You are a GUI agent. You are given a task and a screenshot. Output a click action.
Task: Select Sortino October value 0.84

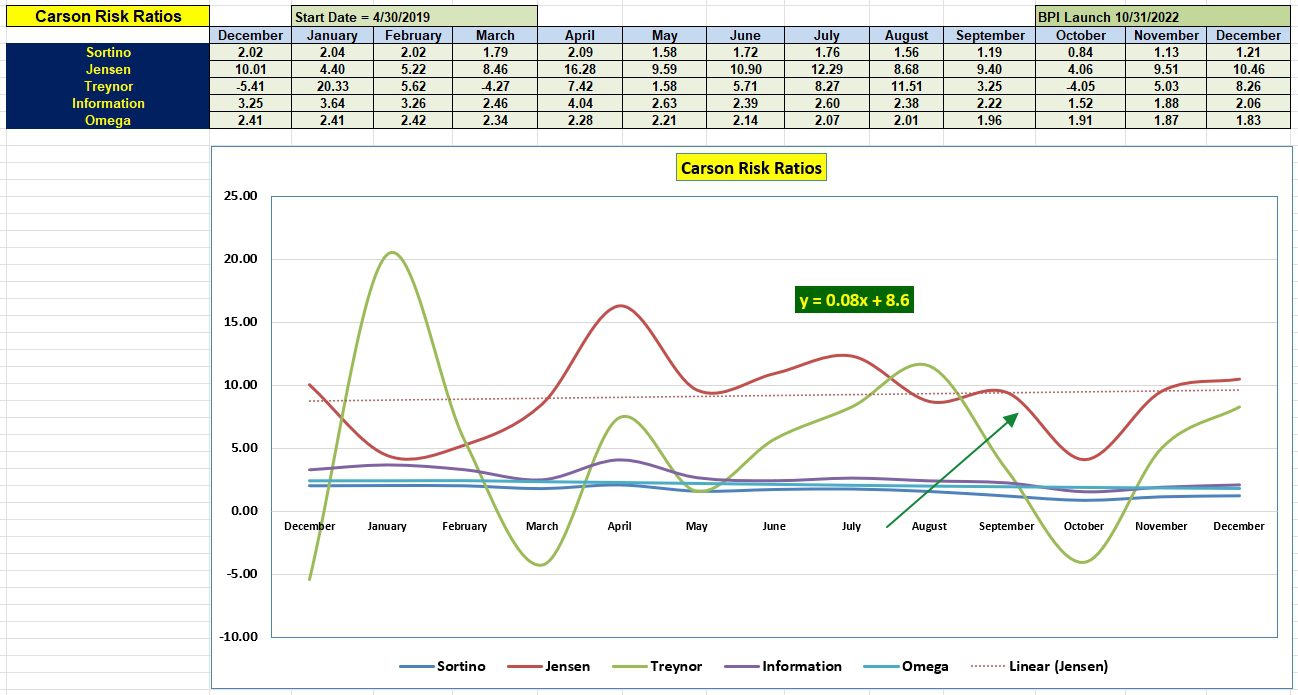tap(1081, 52)
